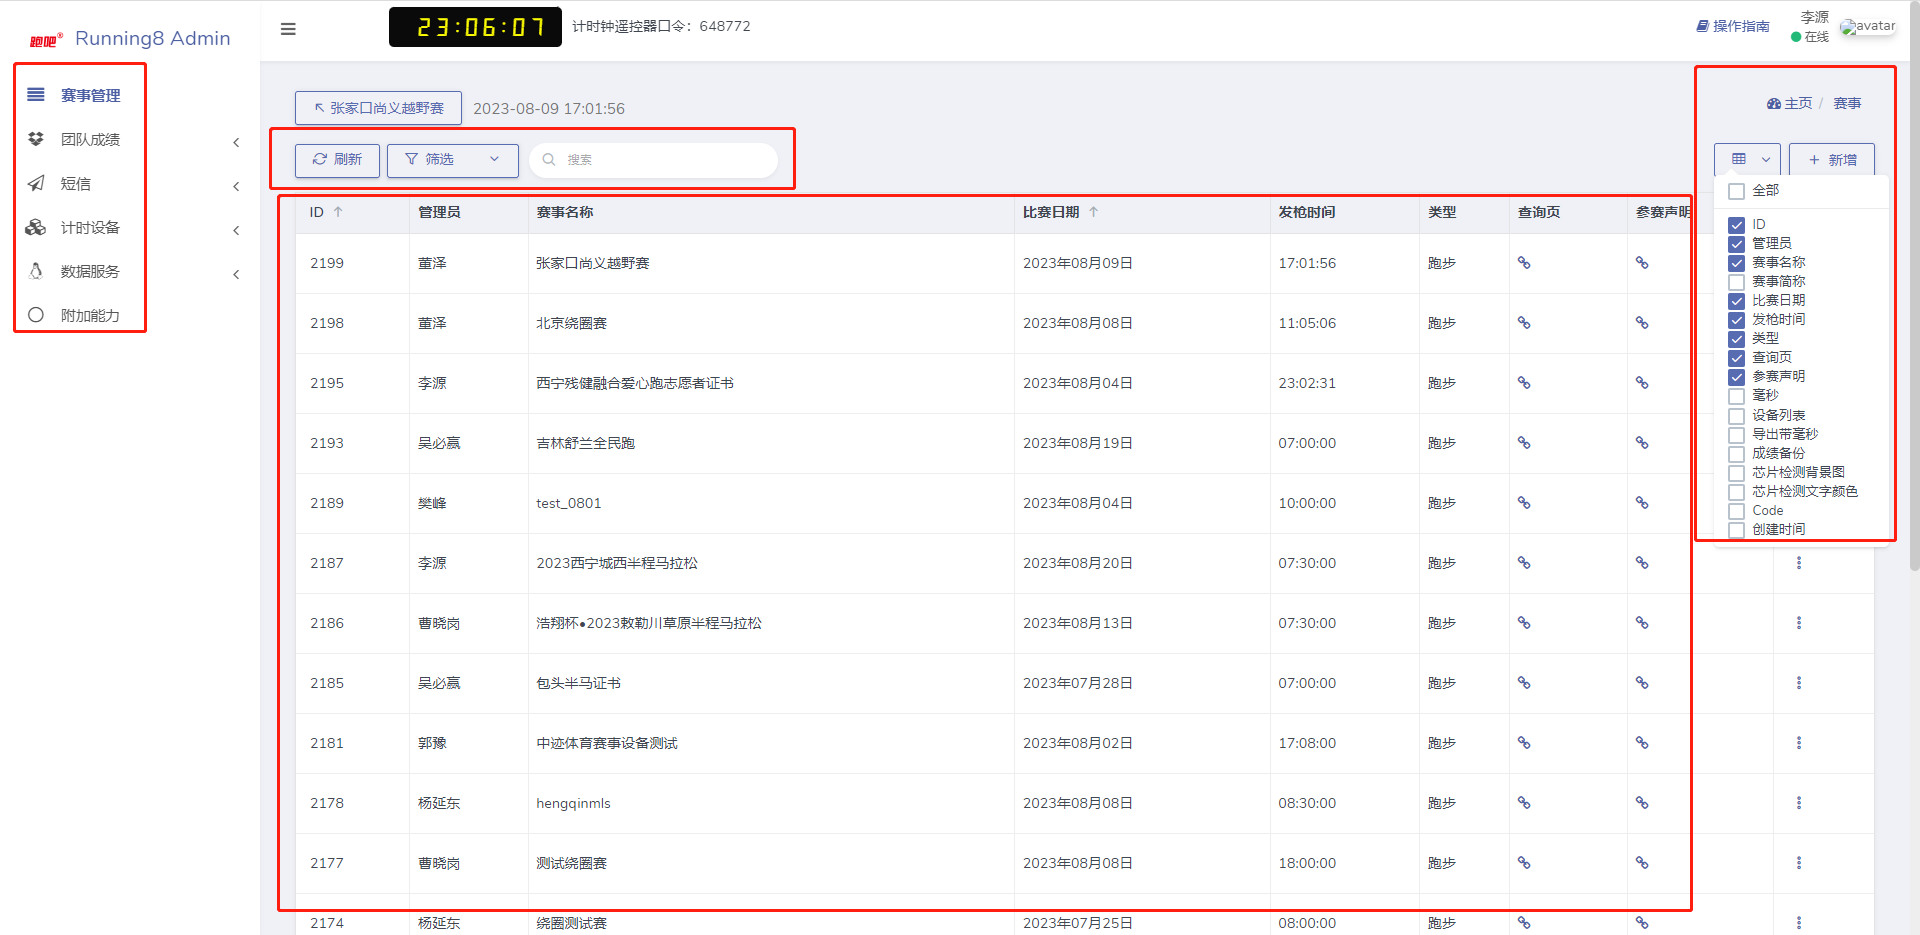Go to 赛事 breadcrumb link

[x=1847, y=103]
